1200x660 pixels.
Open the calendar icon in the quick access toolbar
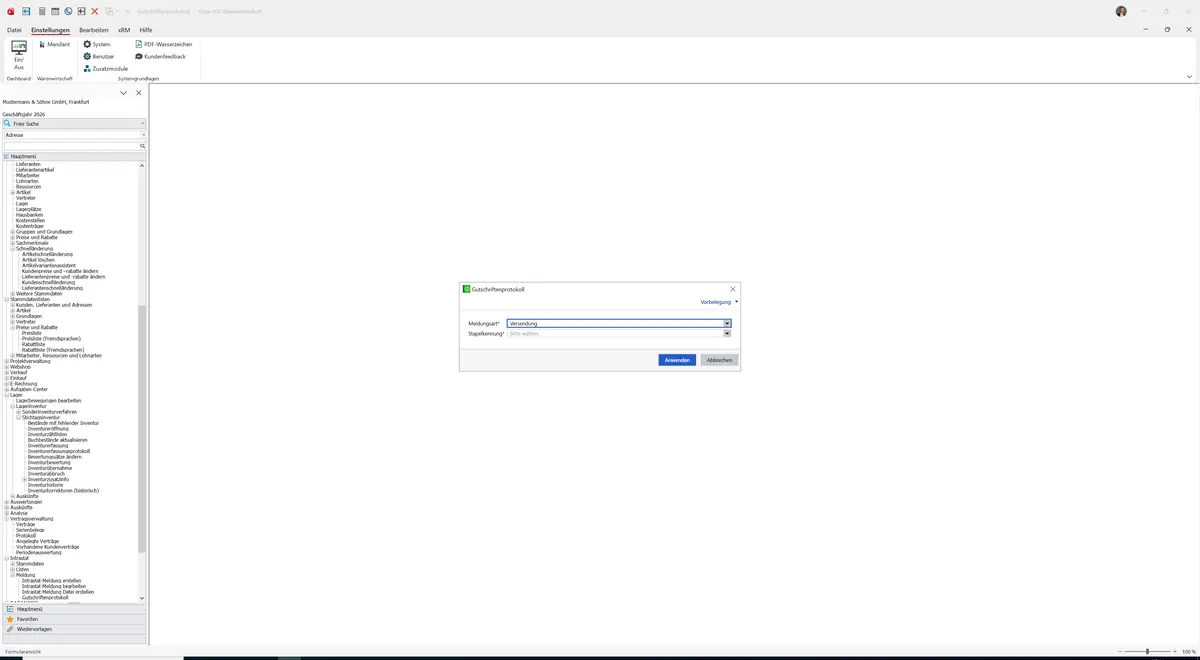[55, 11]
